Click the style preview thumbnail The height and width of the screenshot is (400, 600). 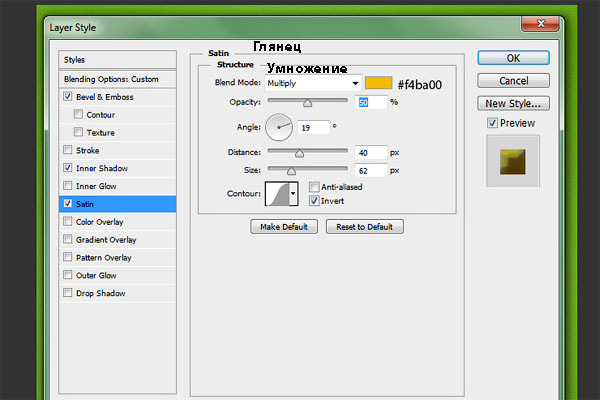513,162
